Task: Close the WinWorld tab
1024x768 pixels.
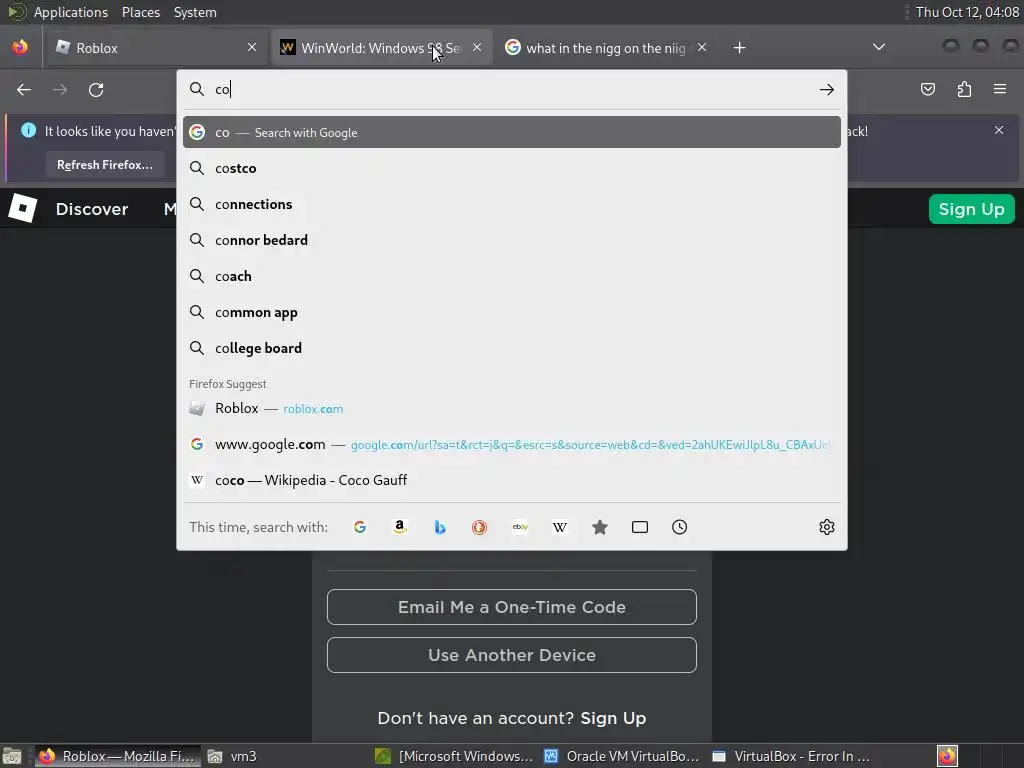Action: point(477,47)
